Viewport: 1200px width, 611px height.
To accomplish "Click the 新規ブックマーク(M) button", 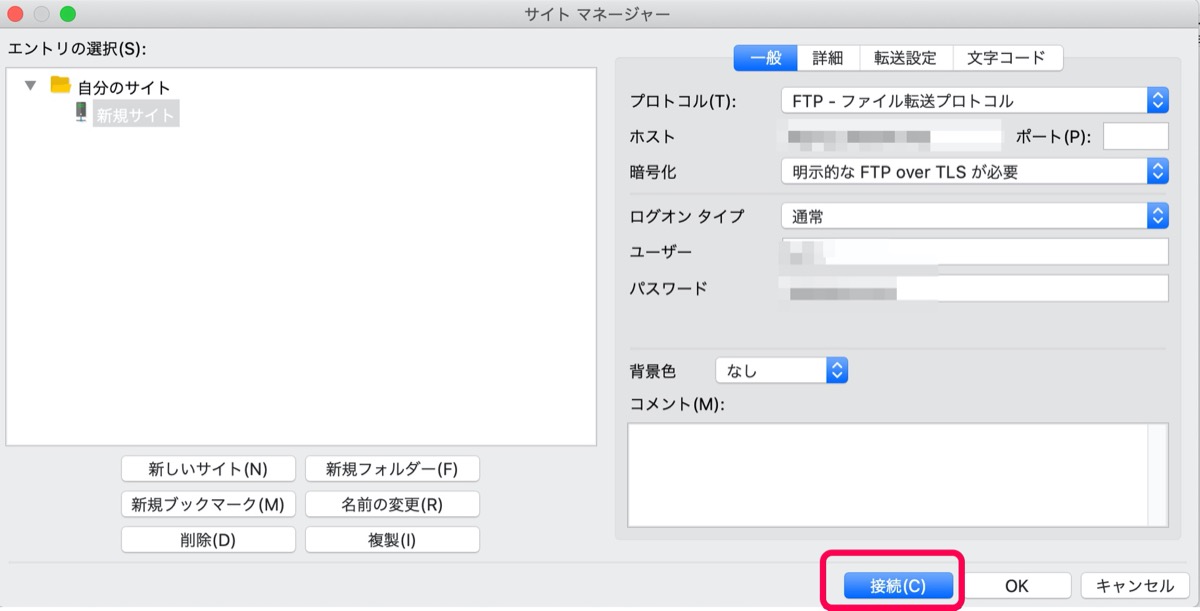I will coord(208,504).
